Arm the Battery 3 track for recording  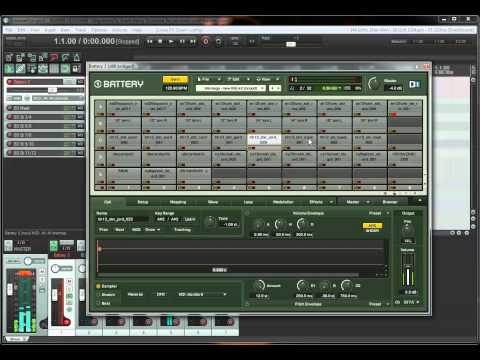(10, 82)
